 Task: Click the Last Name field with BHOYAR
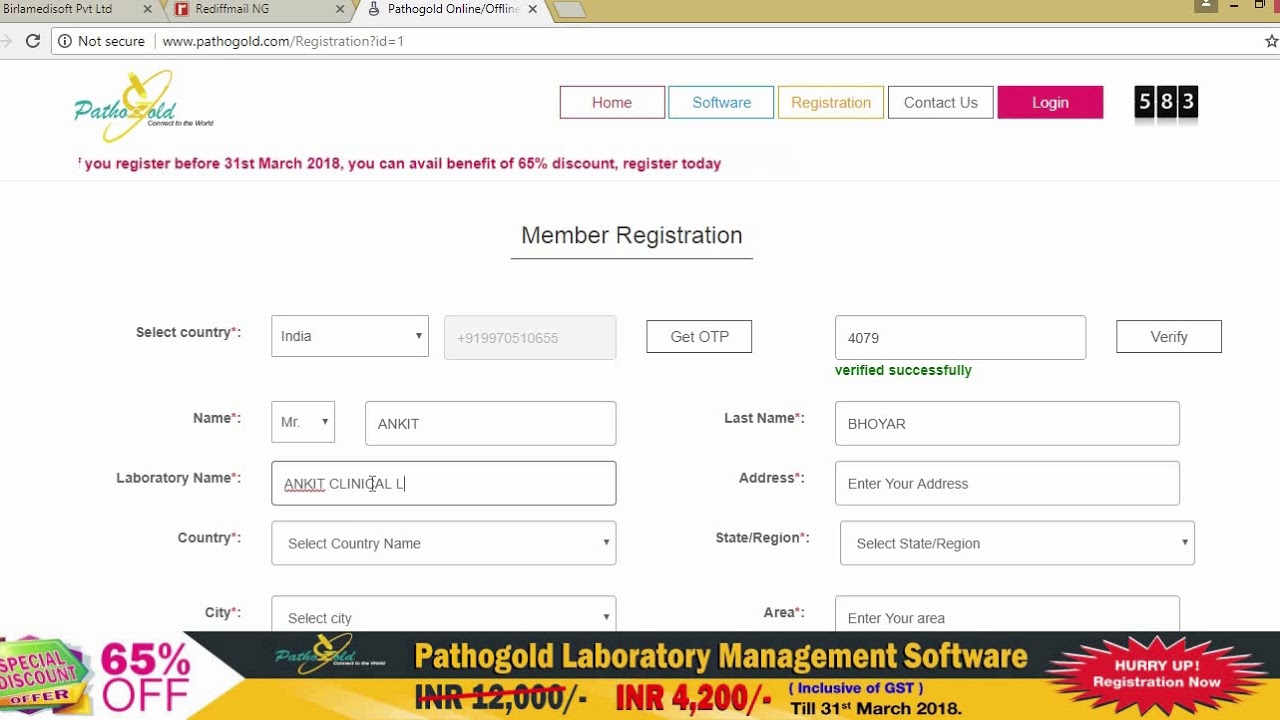click(1007, 423)
